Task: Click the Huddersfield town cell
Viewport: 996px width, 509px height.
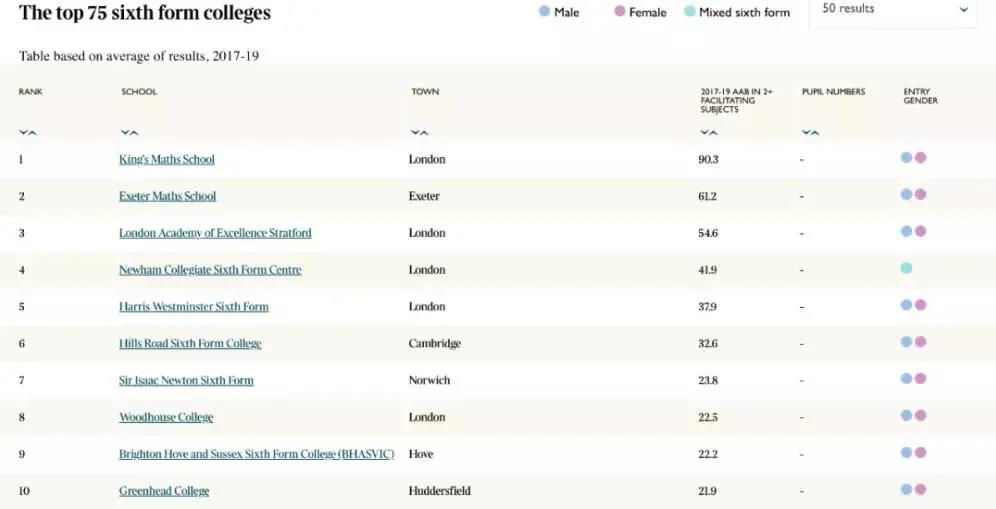Action: (440, 491)
